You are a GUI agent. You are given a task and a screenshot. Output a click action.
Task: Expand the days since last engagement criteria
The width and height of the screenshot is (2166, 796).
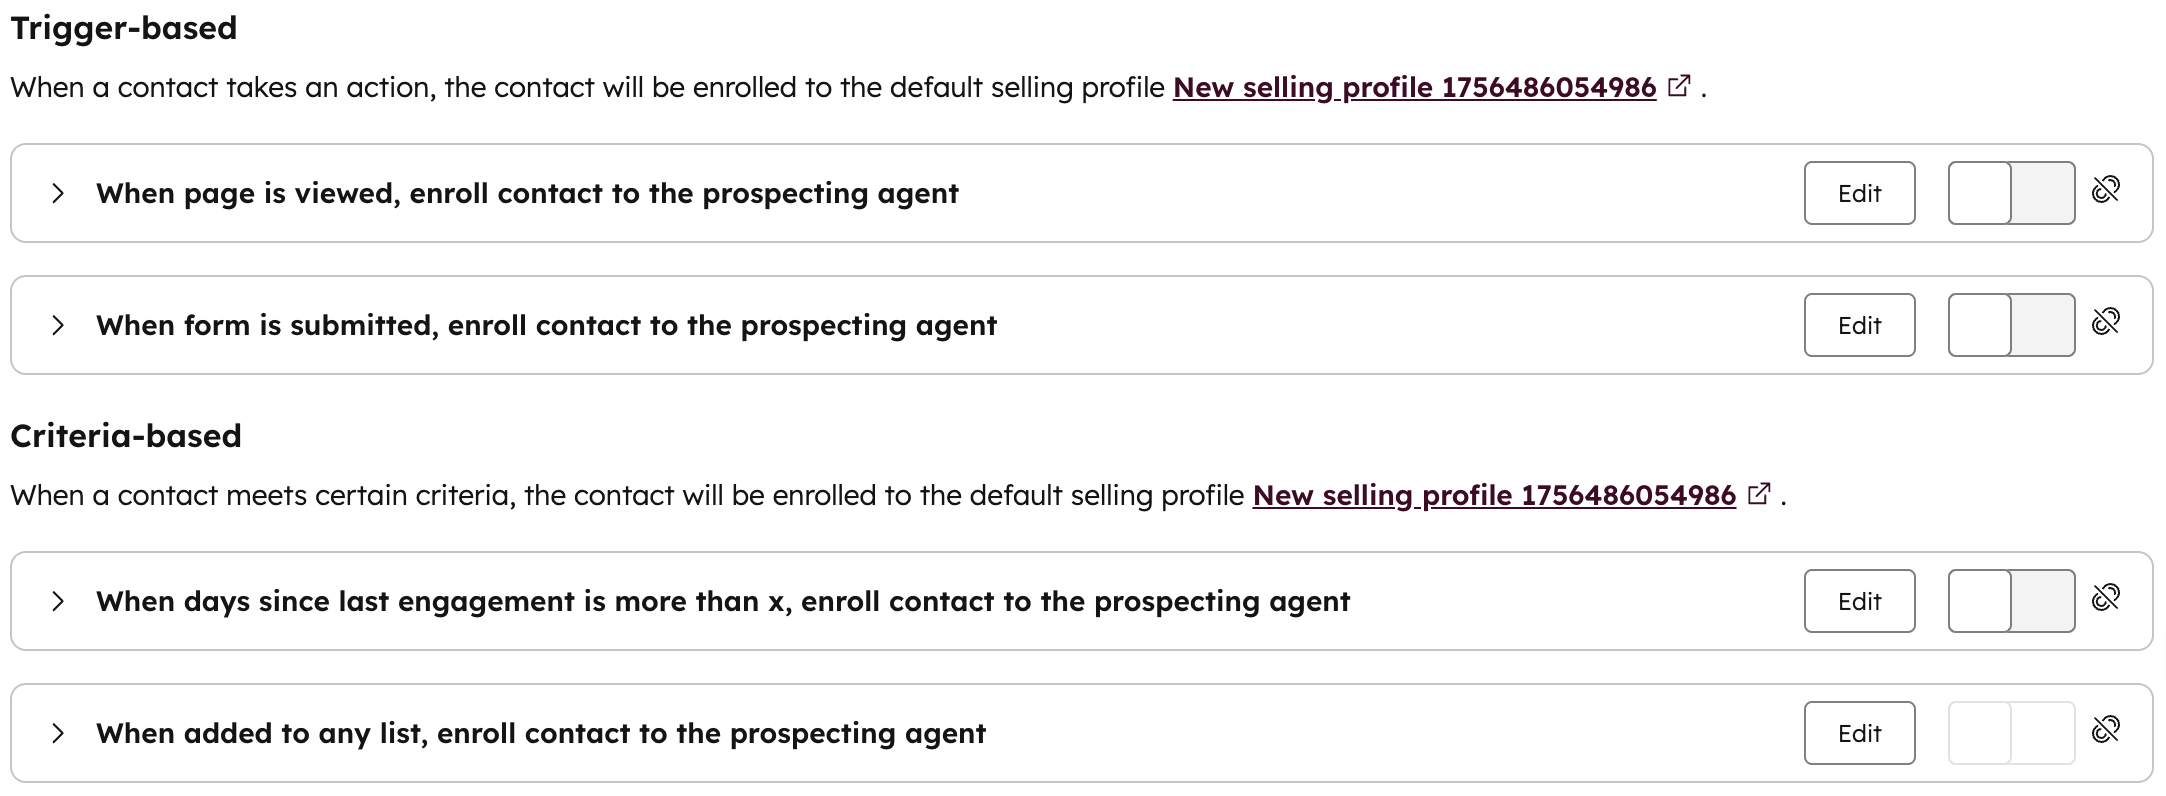(x=57, y=600)
